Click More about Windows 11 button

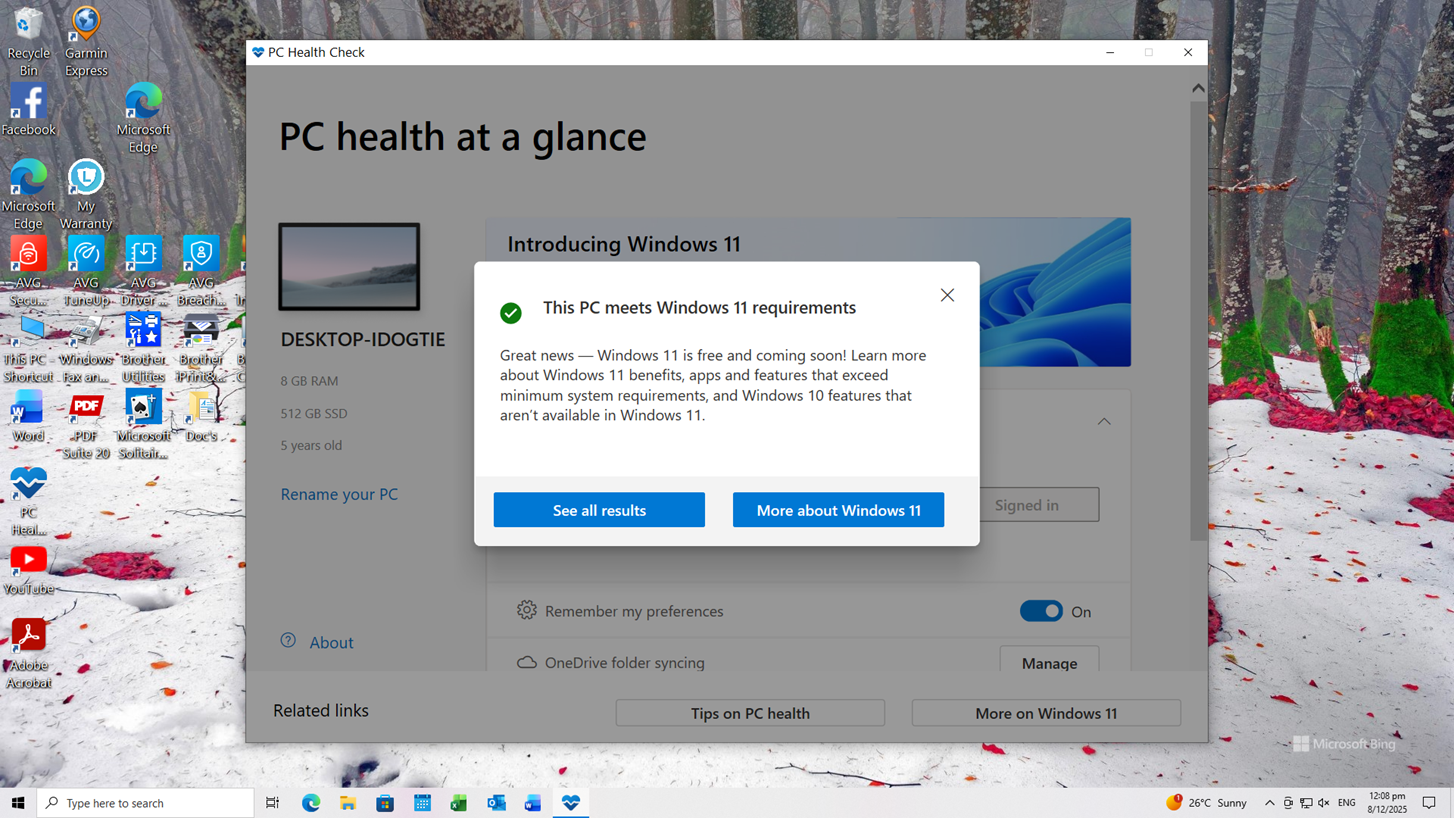(838, 510)
